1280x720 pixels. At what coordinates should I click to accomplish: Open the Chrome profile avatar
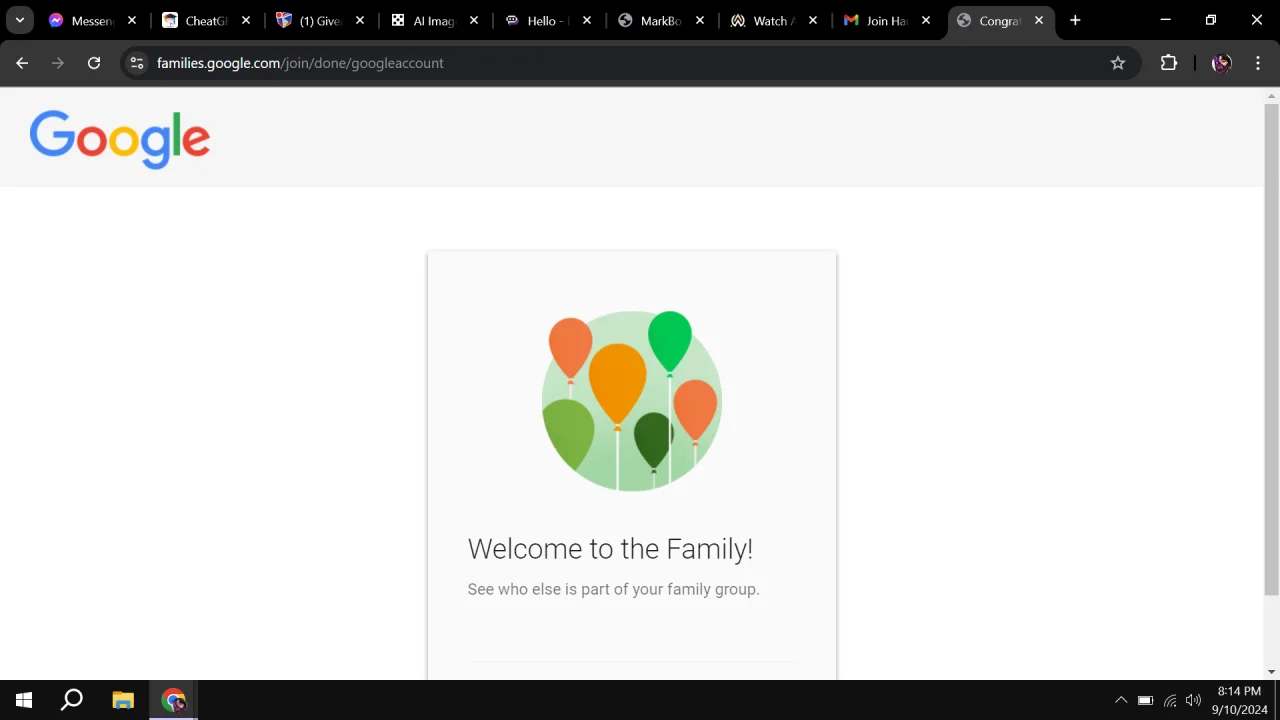[x=1221, y=63]
